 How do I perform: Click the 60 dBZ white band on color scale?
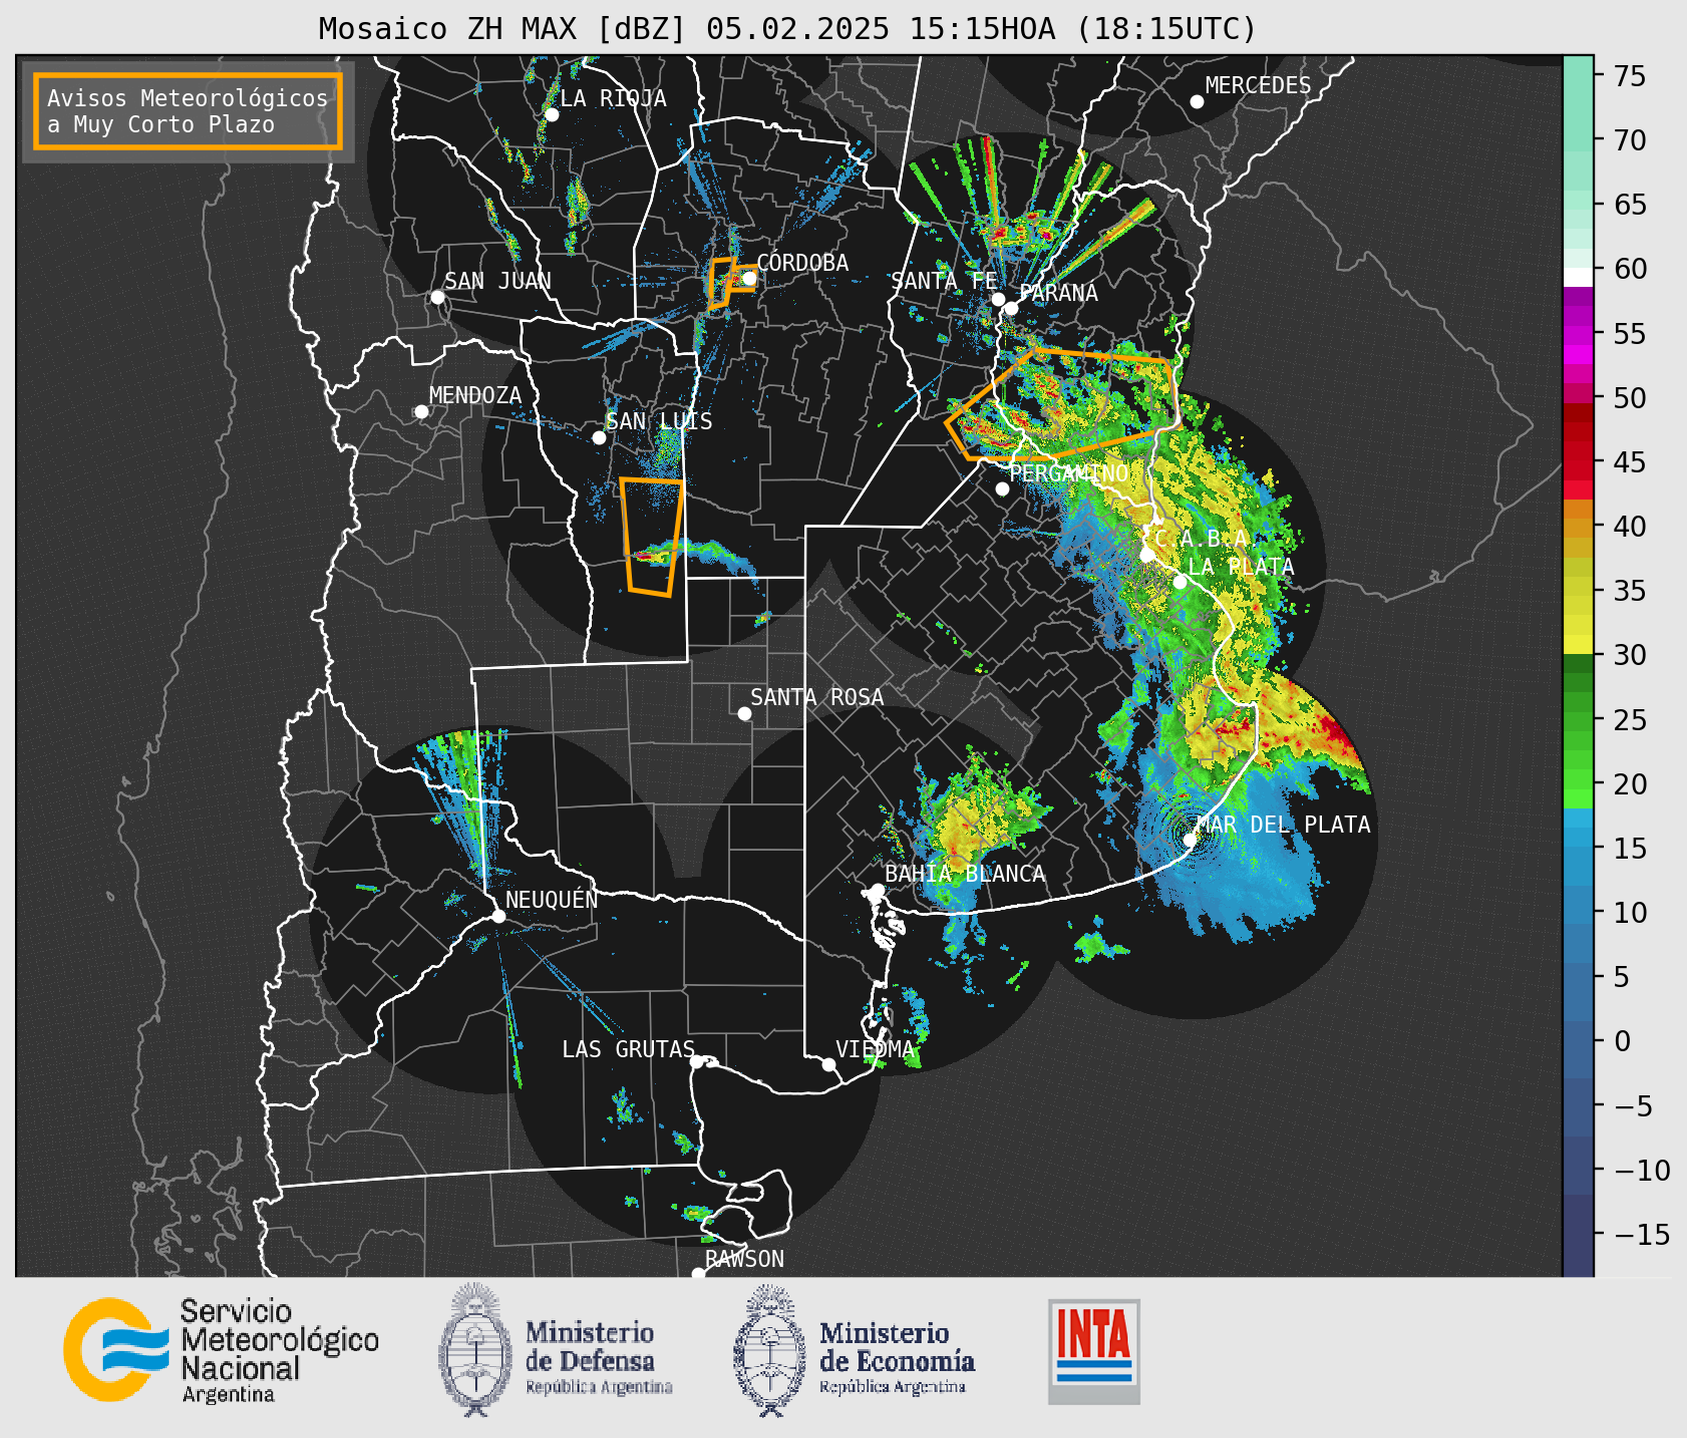click(1578, 277)
